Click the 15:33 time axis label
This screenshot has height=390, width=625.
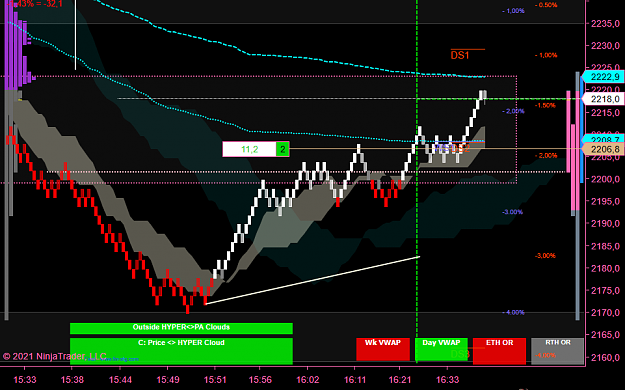tap(25, 380)
